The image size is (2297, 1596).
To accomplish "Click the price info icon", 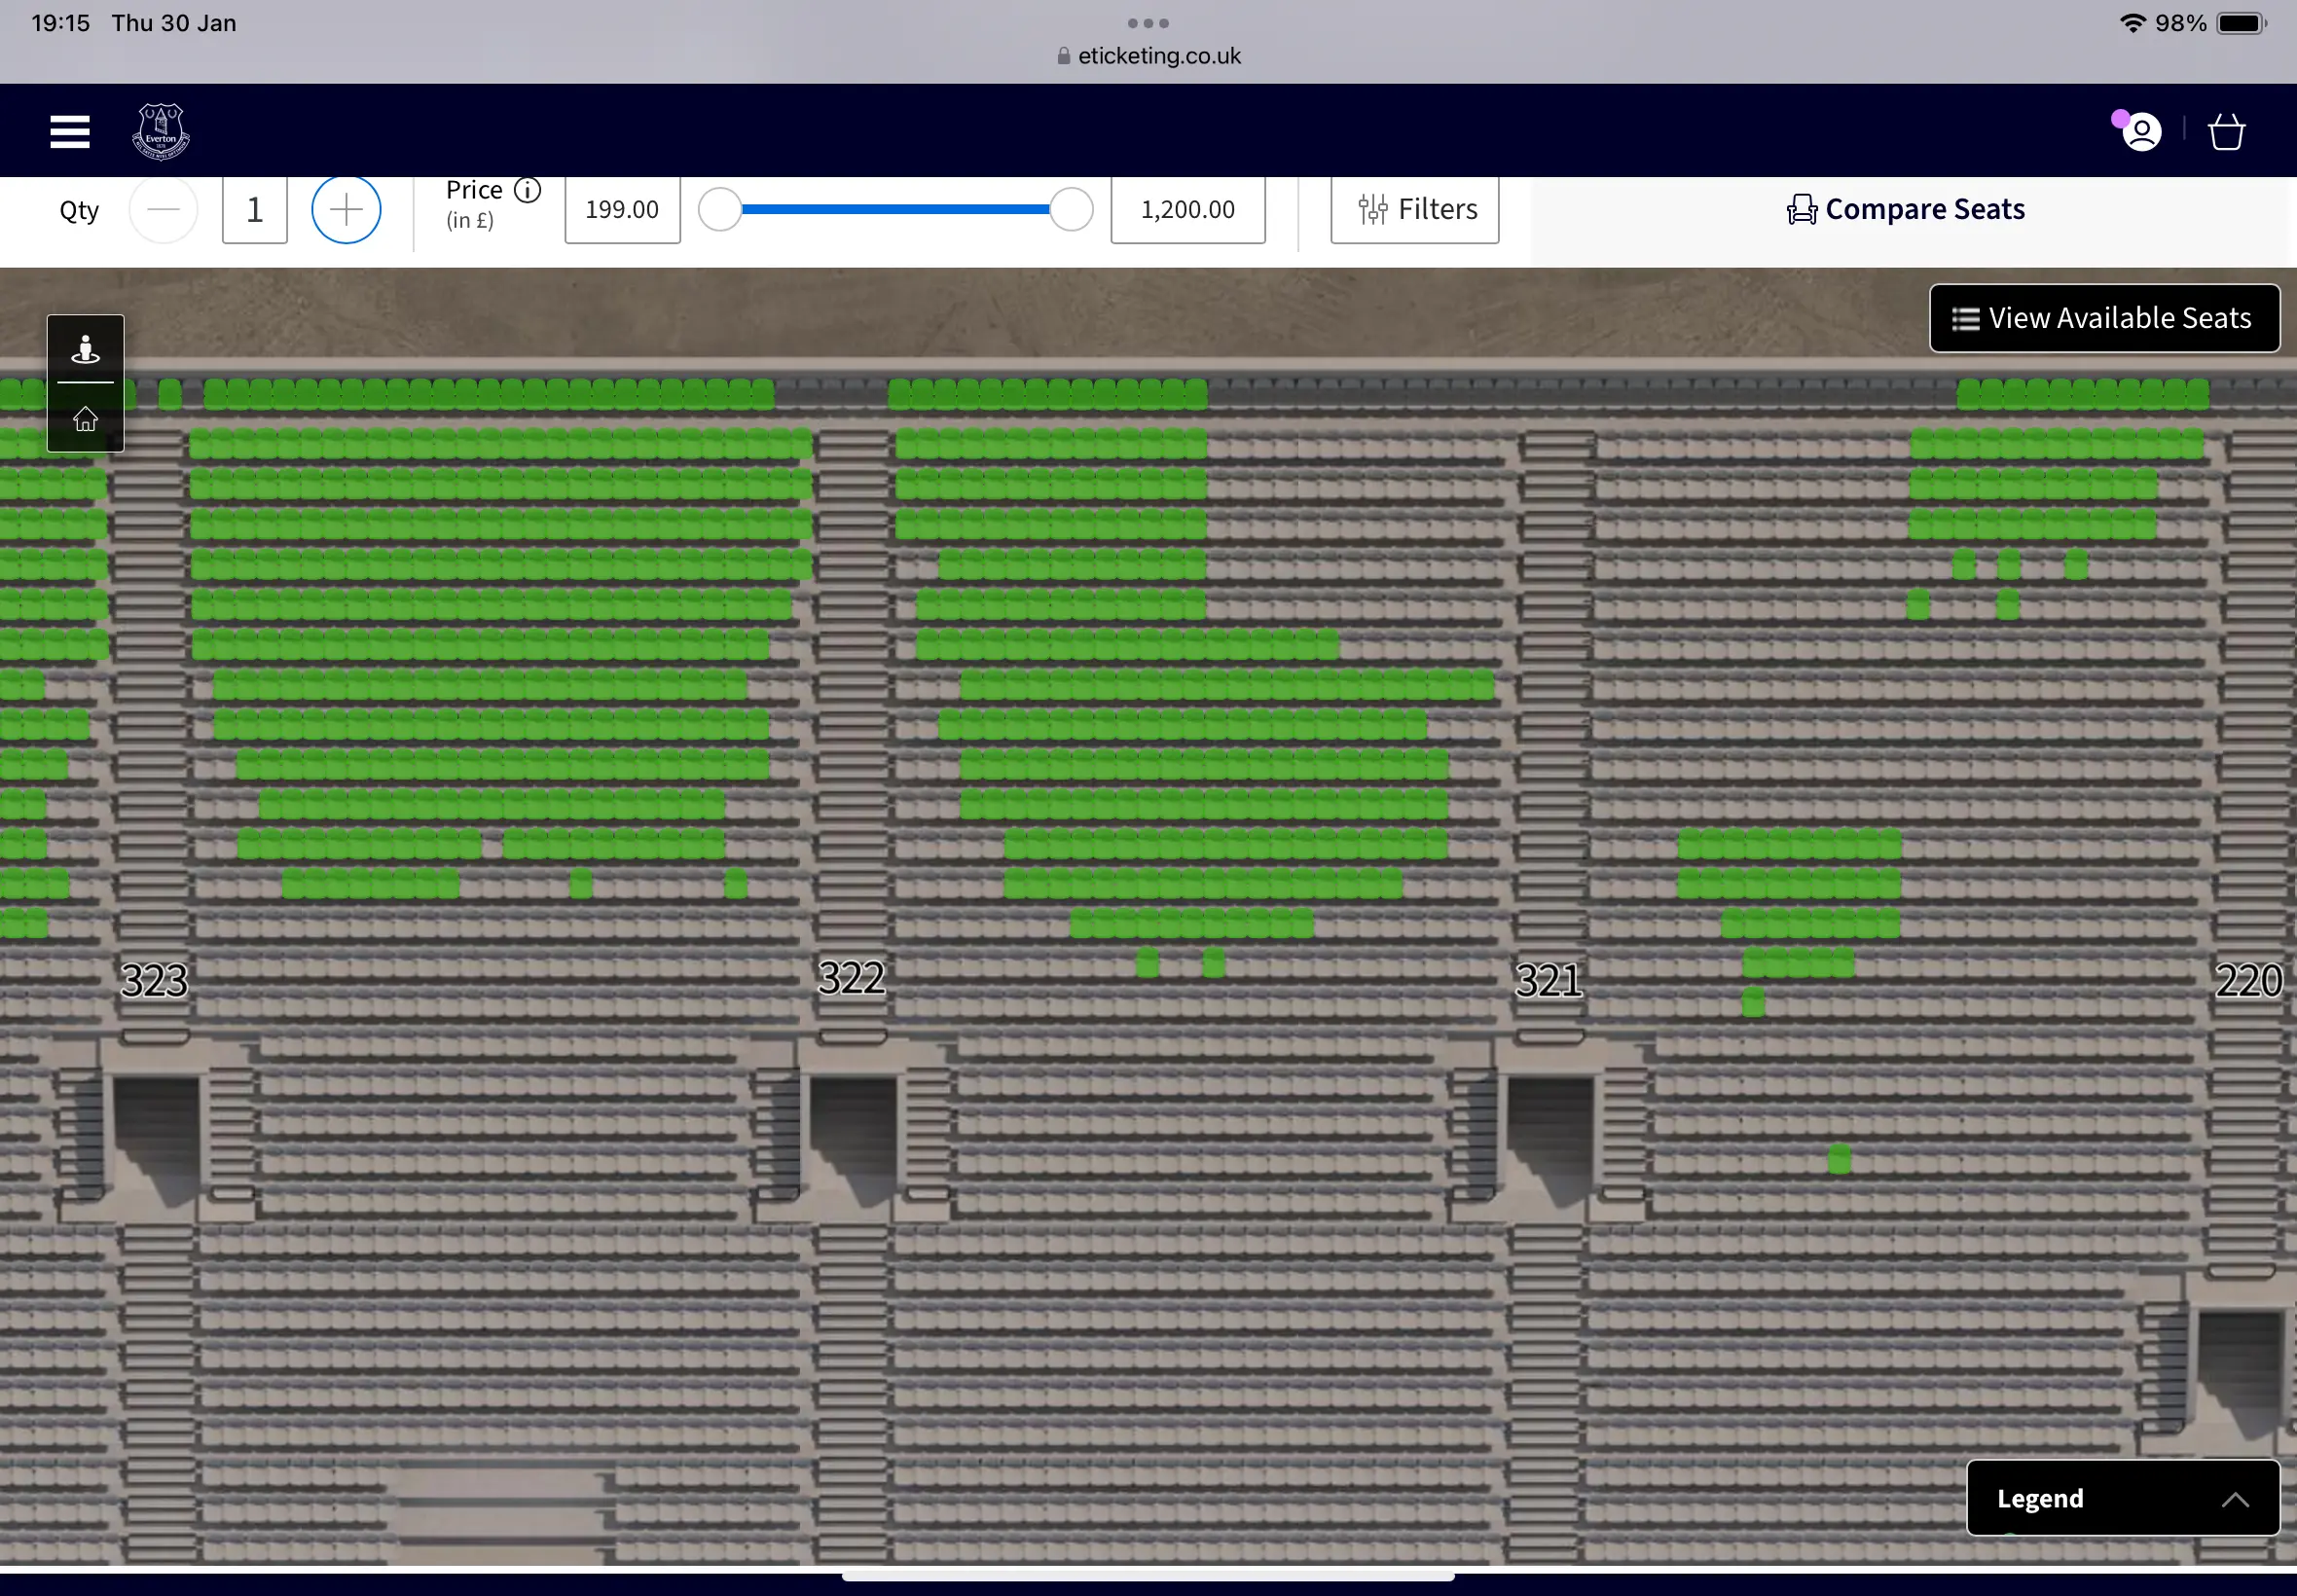I will click(x=527, y=190).
